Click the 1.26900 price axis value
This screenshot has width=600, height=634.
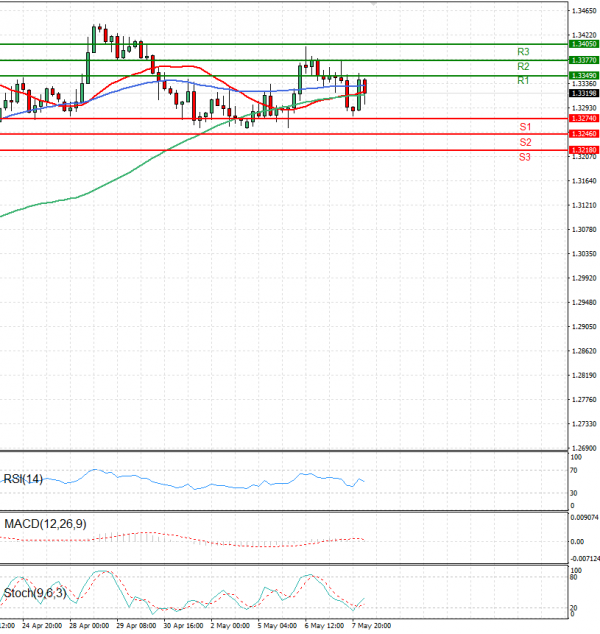584,448
